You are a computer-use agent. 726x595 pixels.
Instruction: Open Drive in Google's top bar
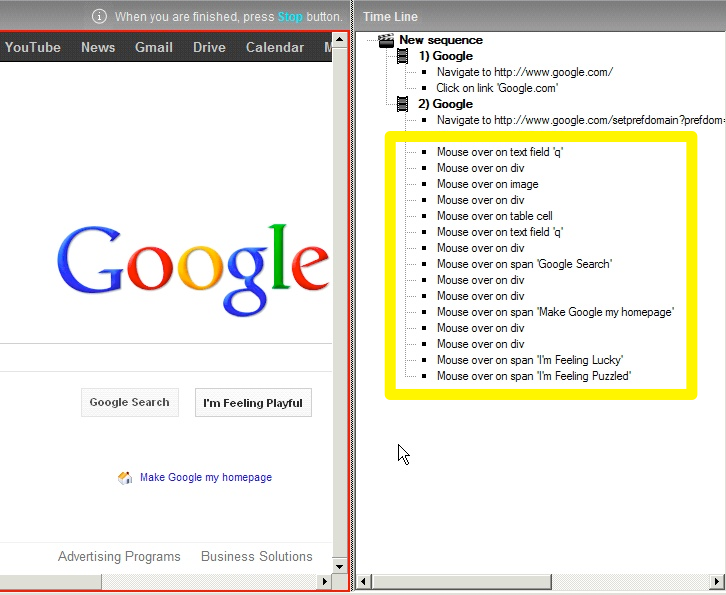tap(209, 47)
